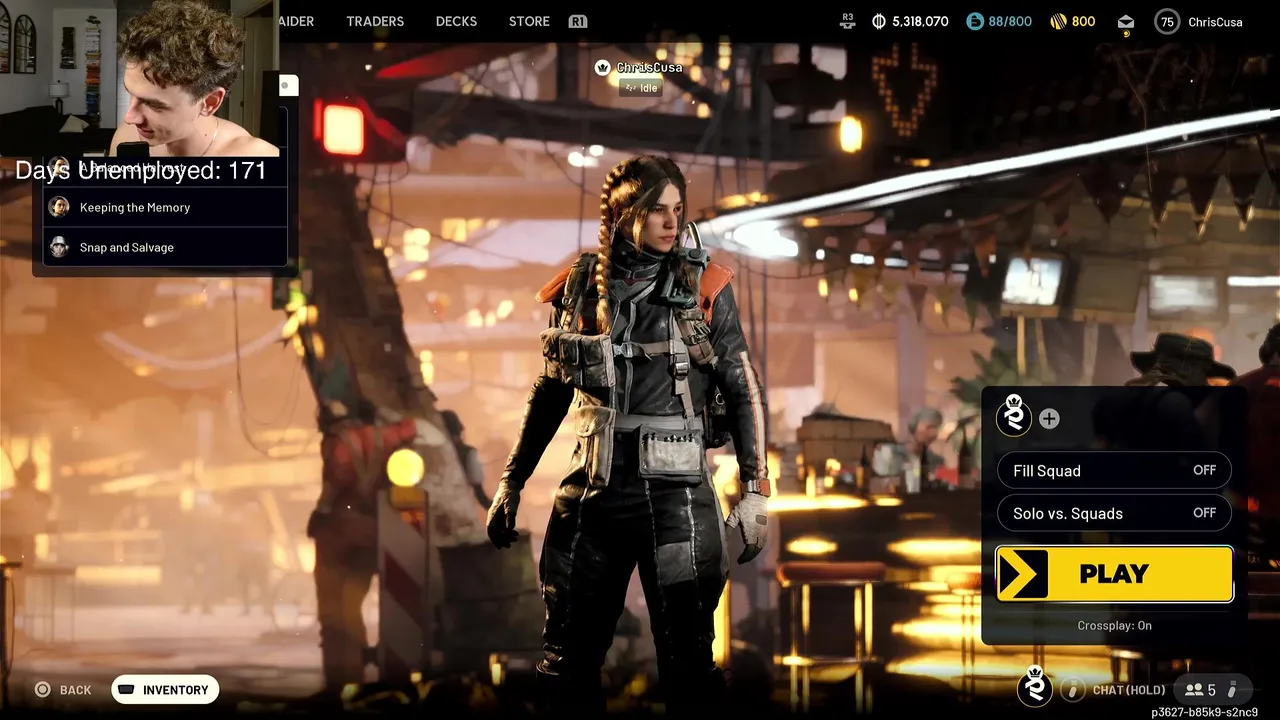The width and height of the screenshot is (1280, 720).
Task: Click the crown icon above the character
Action: (603, 67)
